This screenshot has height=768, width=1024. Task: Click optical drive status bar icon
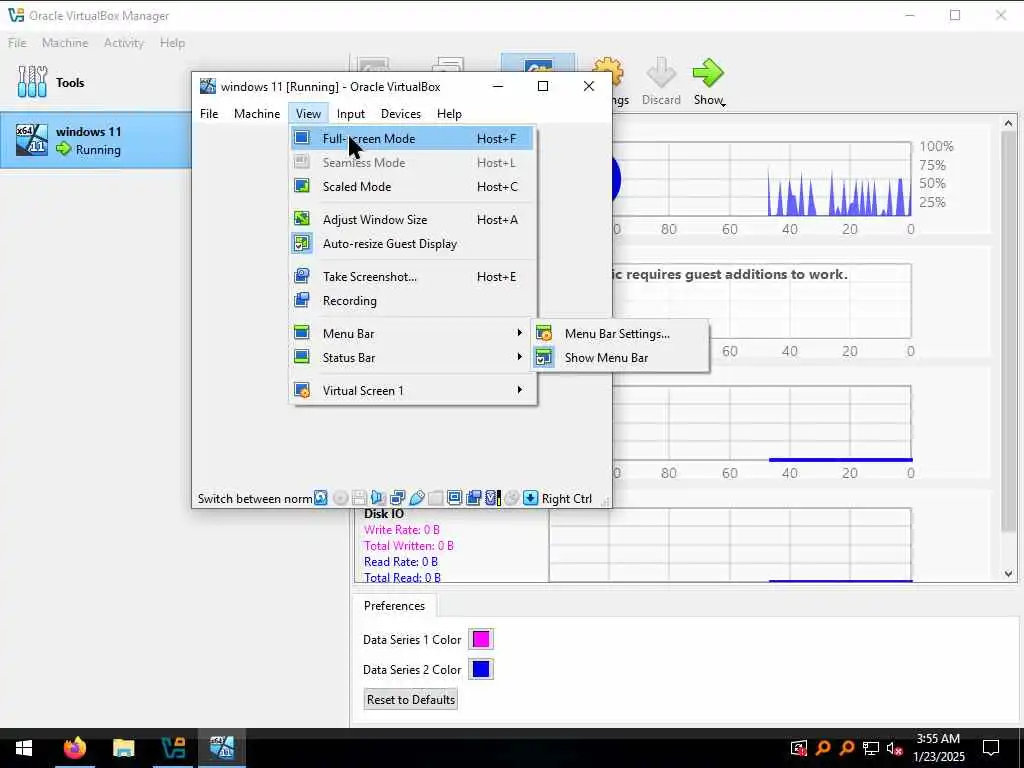click(x=340, y=498)
